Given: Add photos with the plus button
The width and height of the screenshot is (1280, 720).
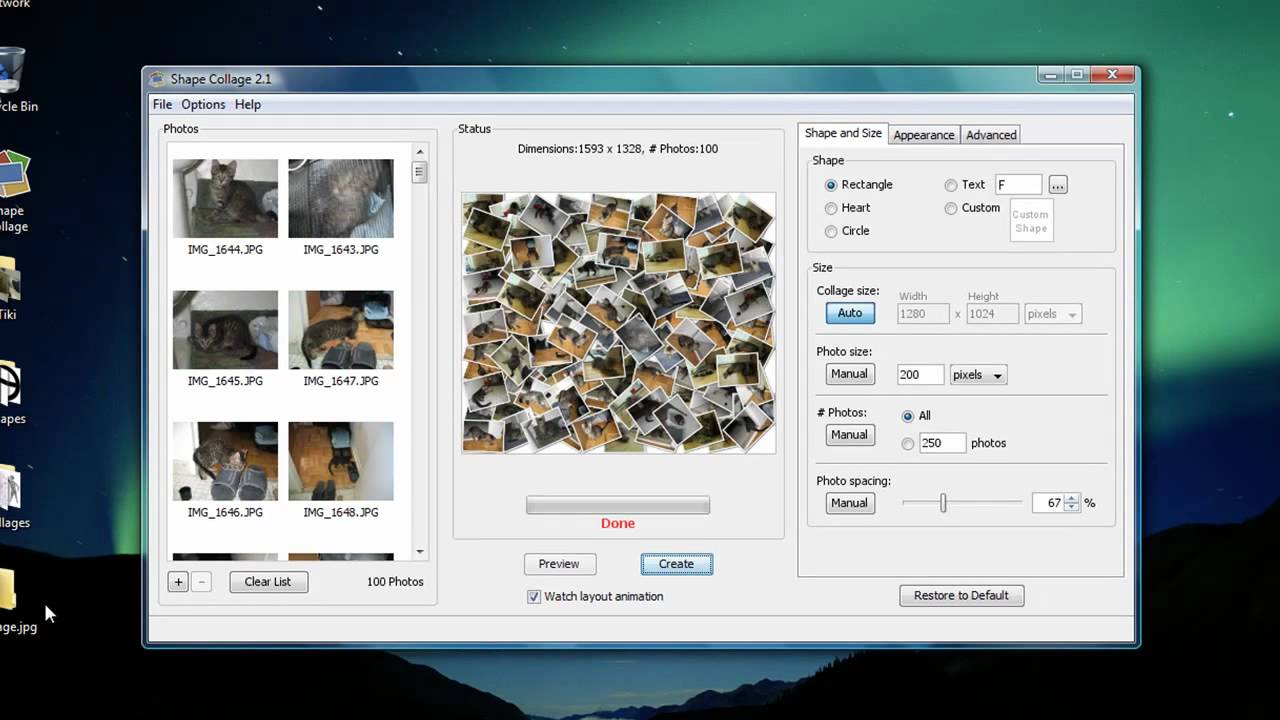Looking at the screenshot, I should pos(178,582).
